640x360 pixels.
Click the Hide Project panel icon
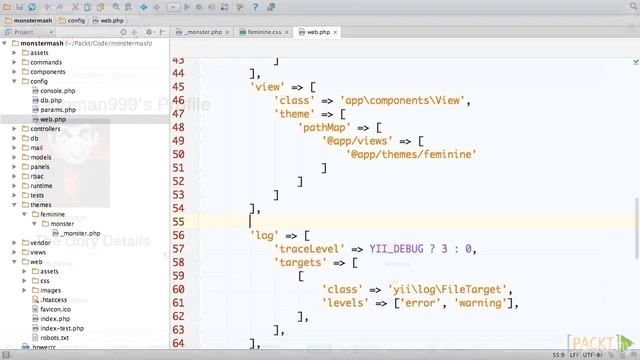(x=162, y=32)
